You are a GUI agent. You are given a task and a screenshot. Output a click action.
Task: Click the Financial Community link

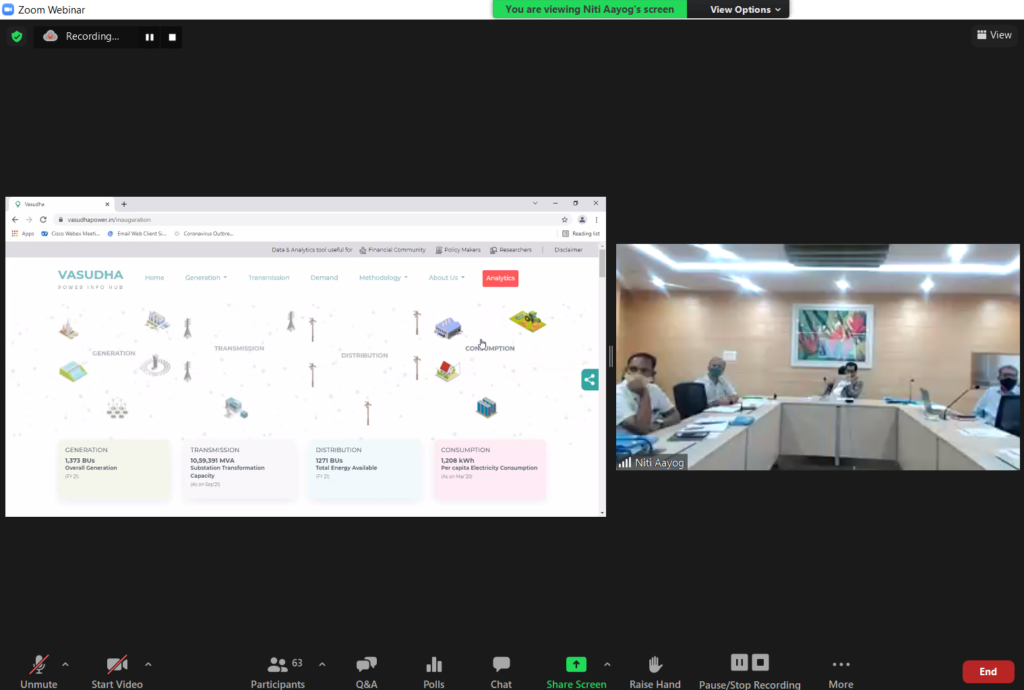pyautogui.click(x=392, y=250)
